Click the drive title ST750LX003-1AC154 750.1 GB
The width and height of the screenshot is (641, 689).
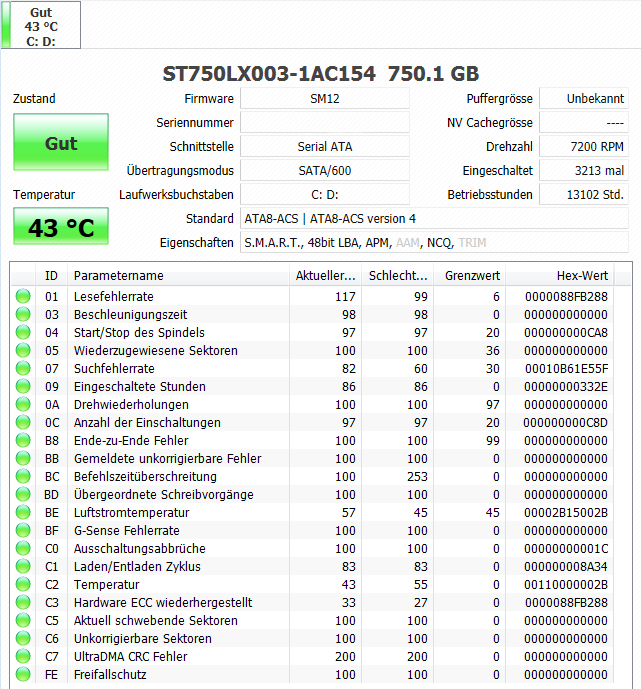click(x=321, y=73)
